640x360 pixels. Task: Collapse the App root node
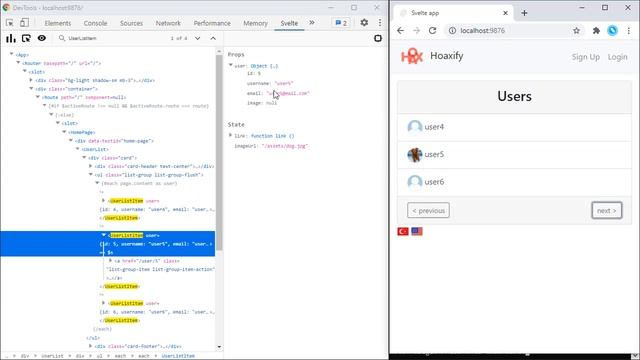(x=11, y=54)
